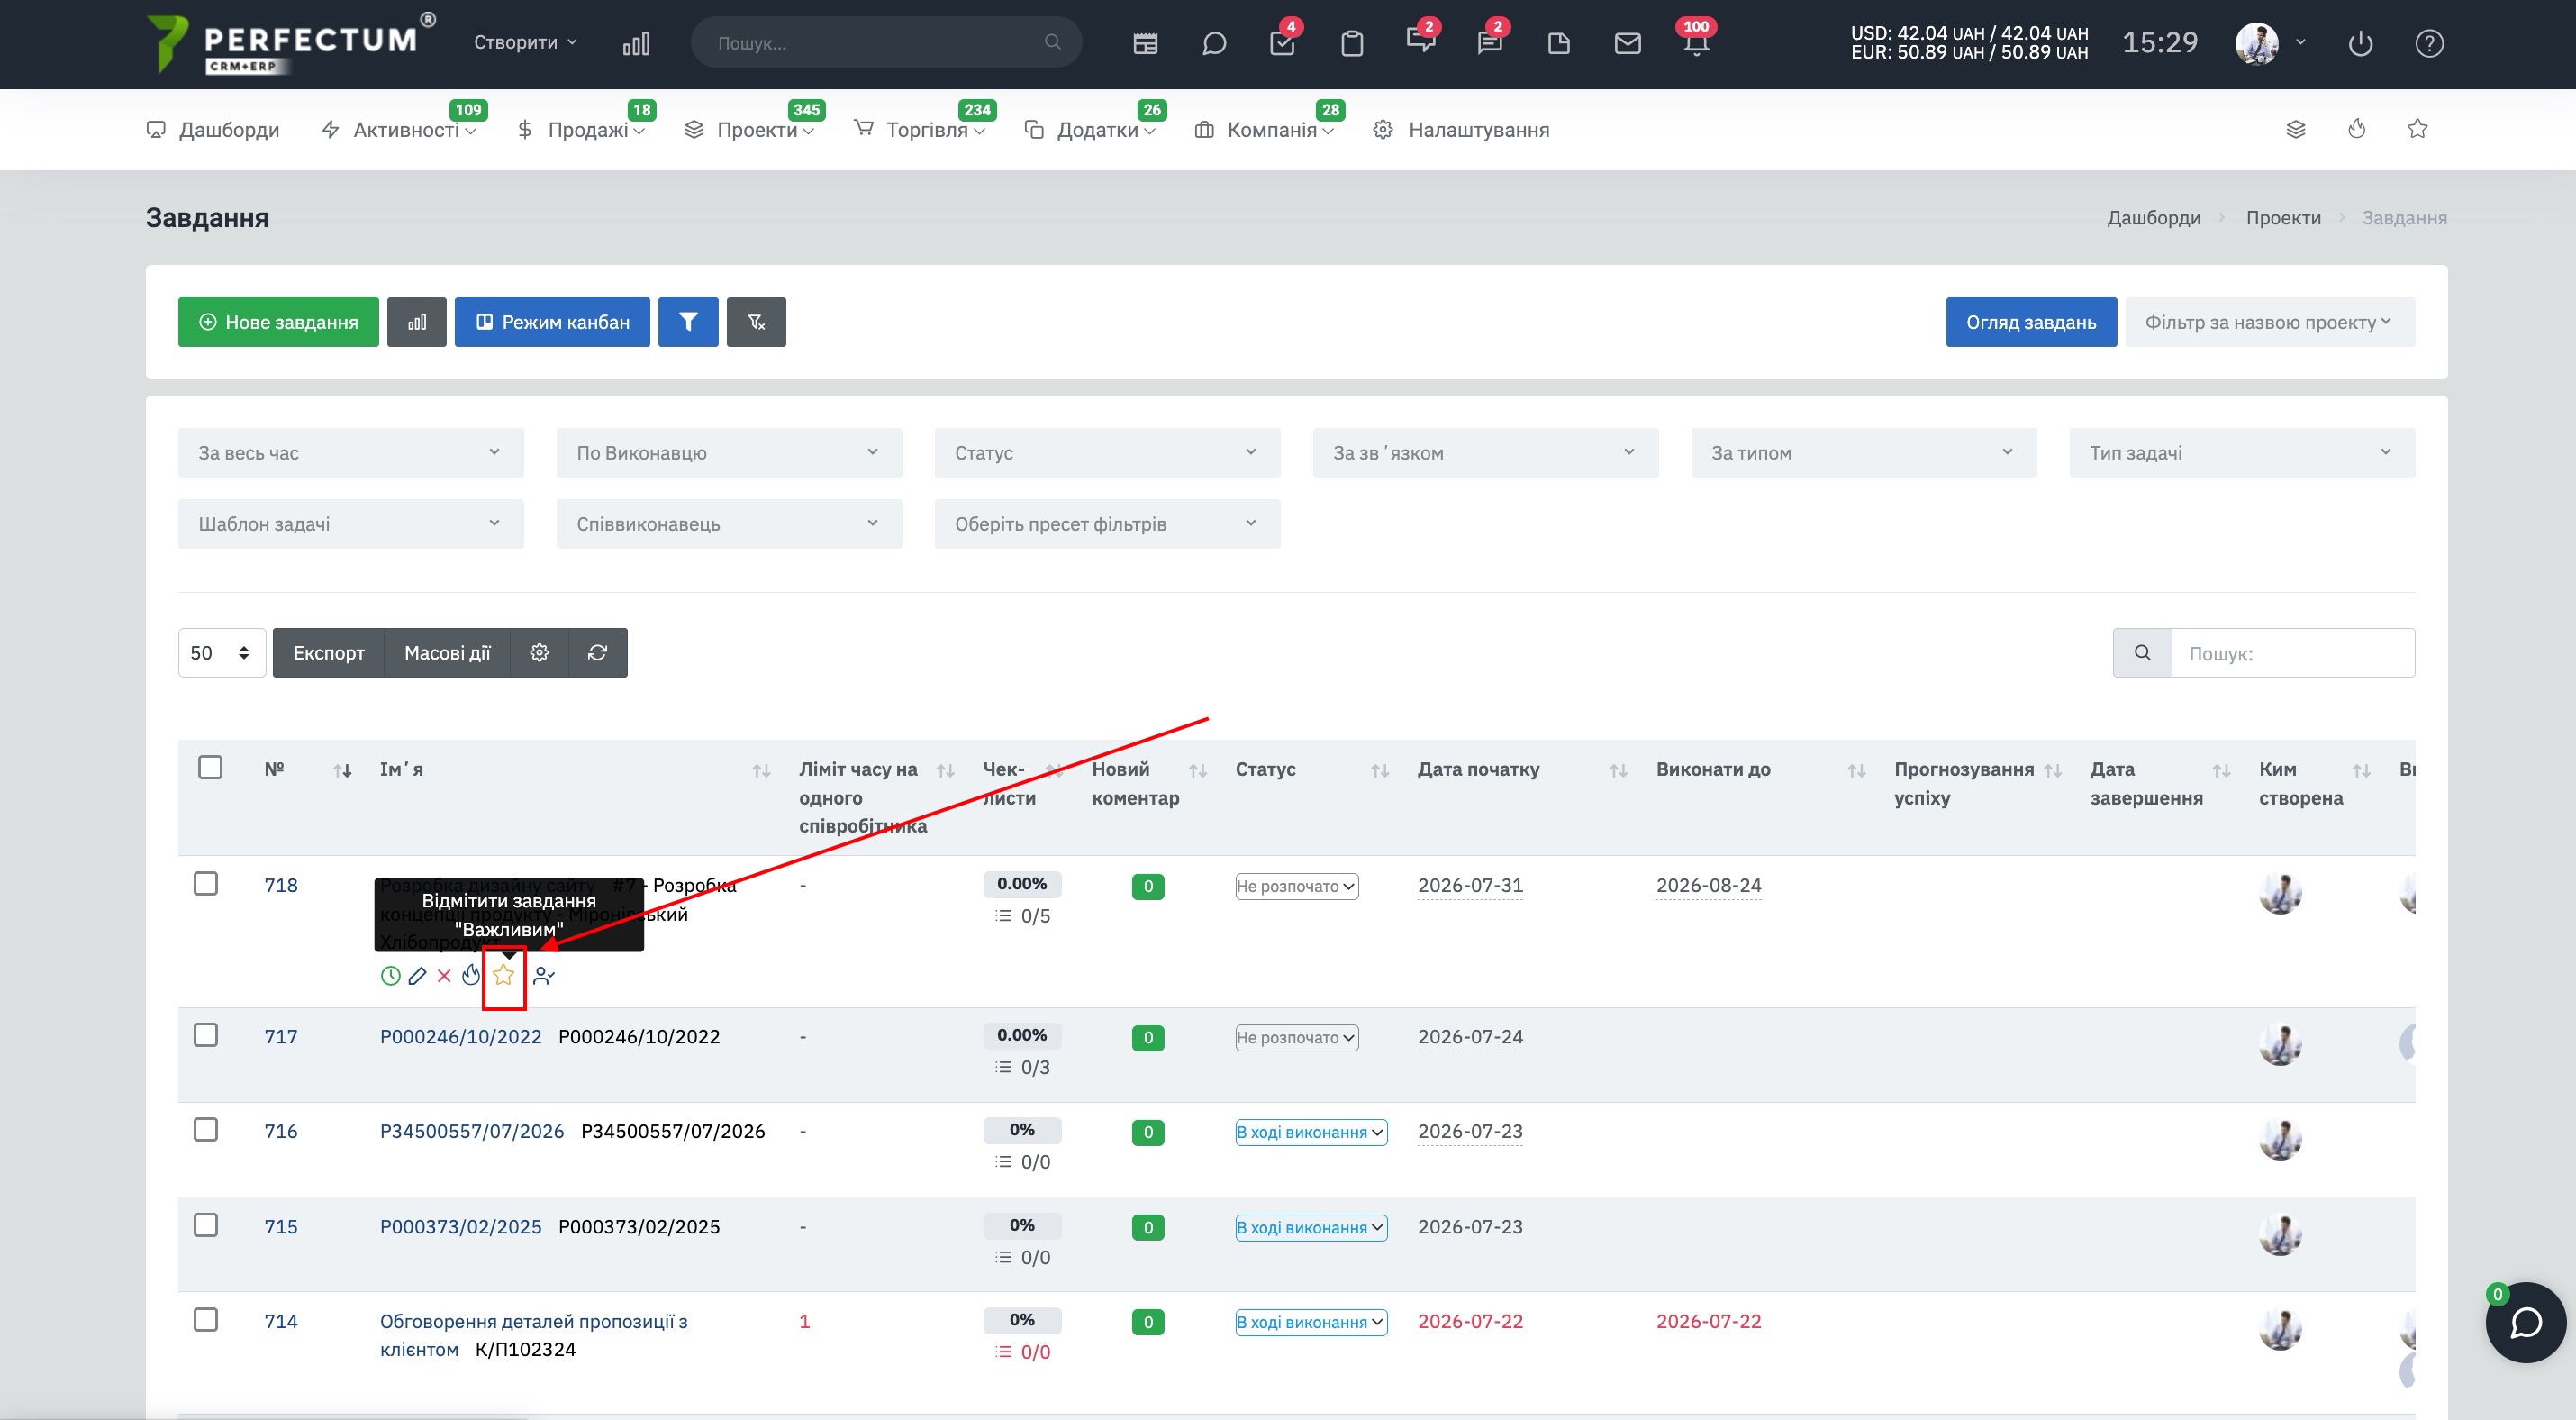Viewport: 2576px width, 1420px height.
Task: Open the tasks icon with badge 4
Action: coord(1282,43)
